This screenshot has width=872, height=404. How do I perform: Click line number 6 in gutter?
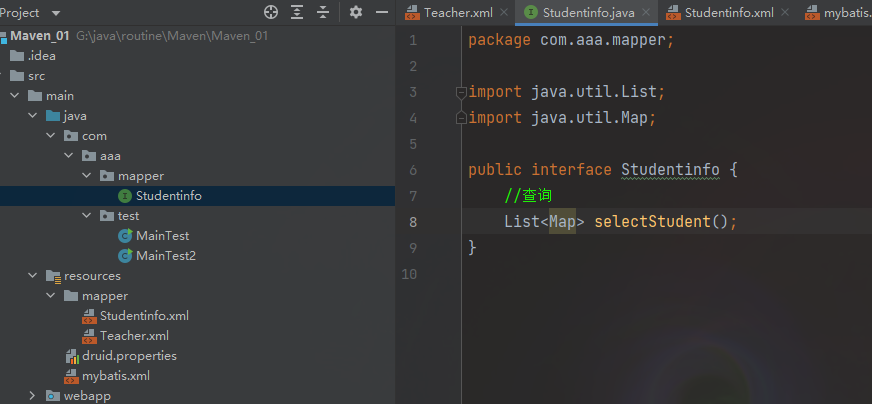[x=412, y=170]
